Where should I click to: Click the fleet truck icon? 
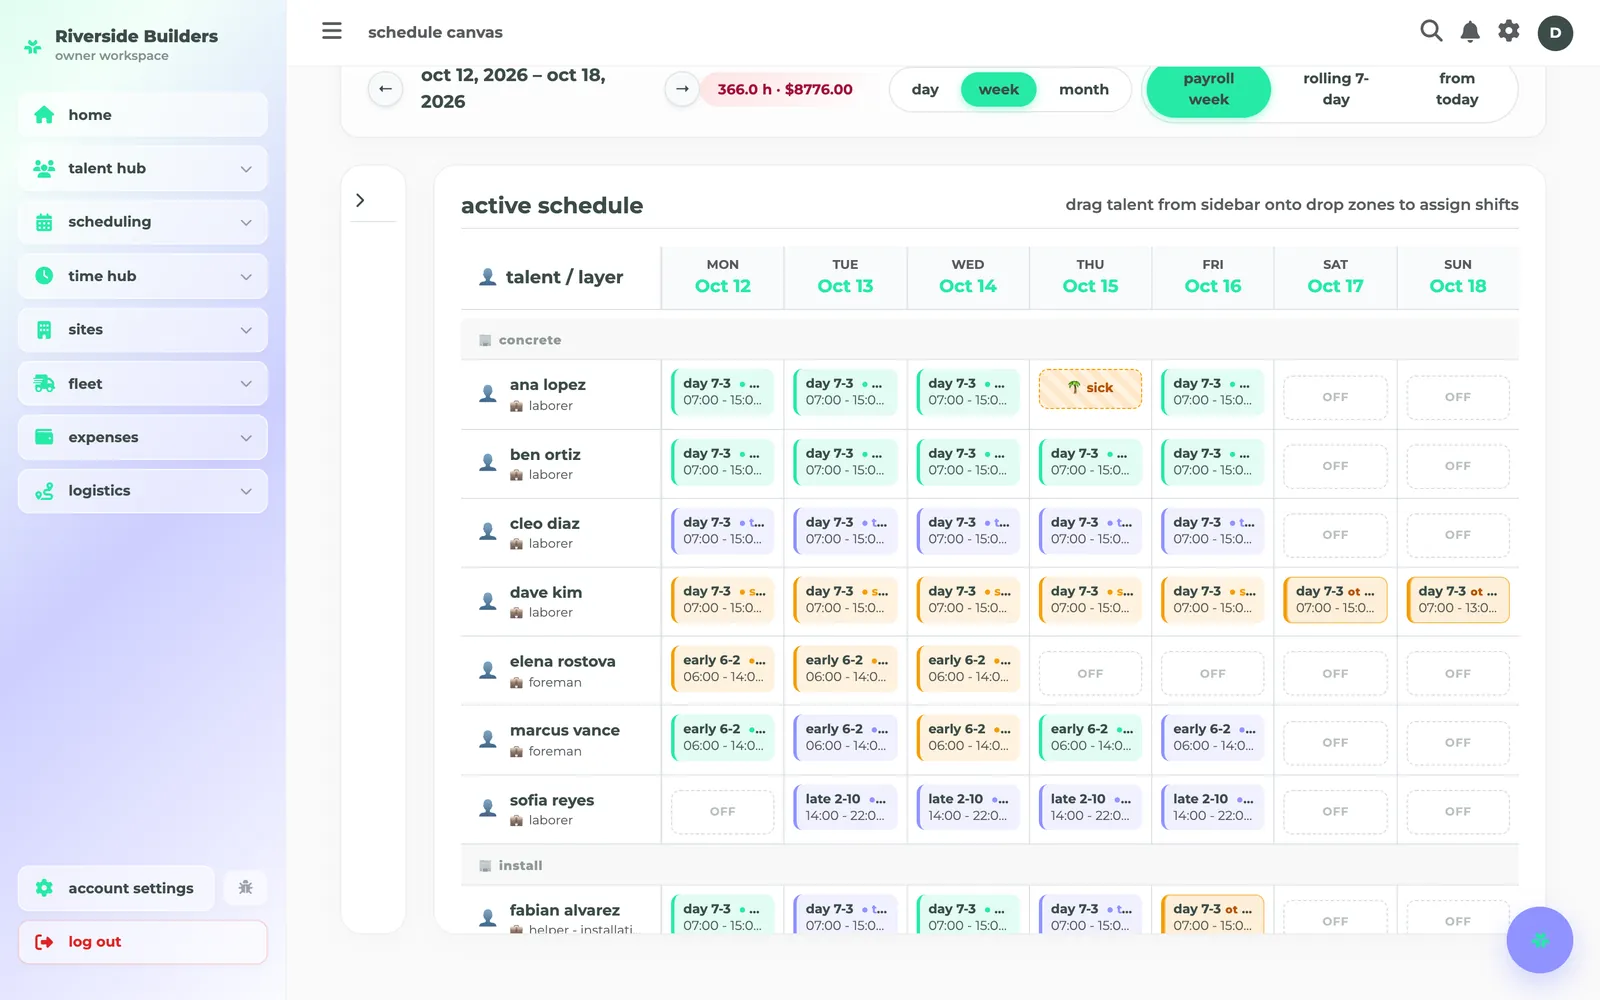(x=44, y=384)
